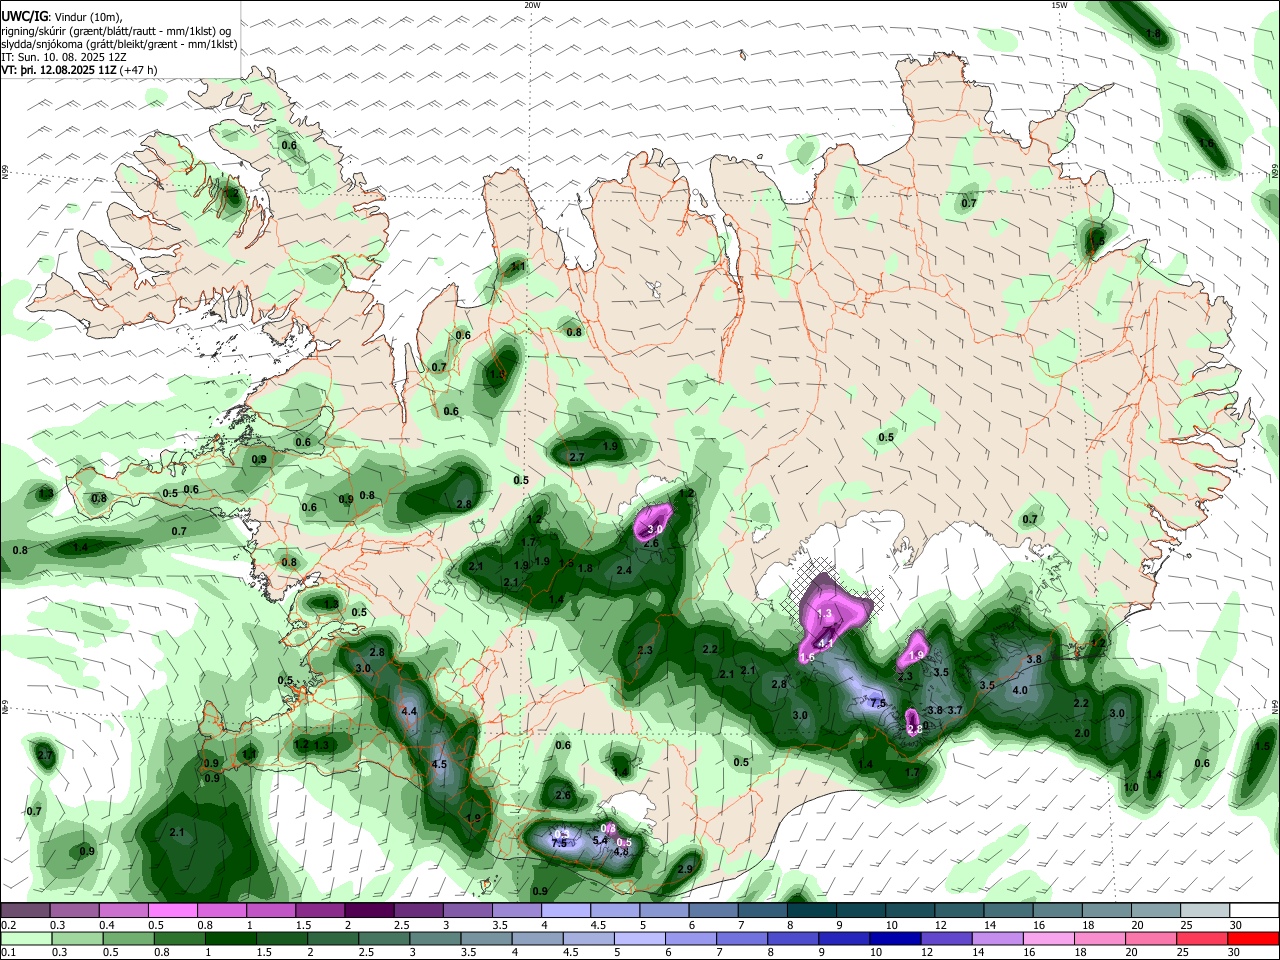Pick the snow scale swatch starting at 1.5
This screenshot has height=960, width=1280.
320,910
